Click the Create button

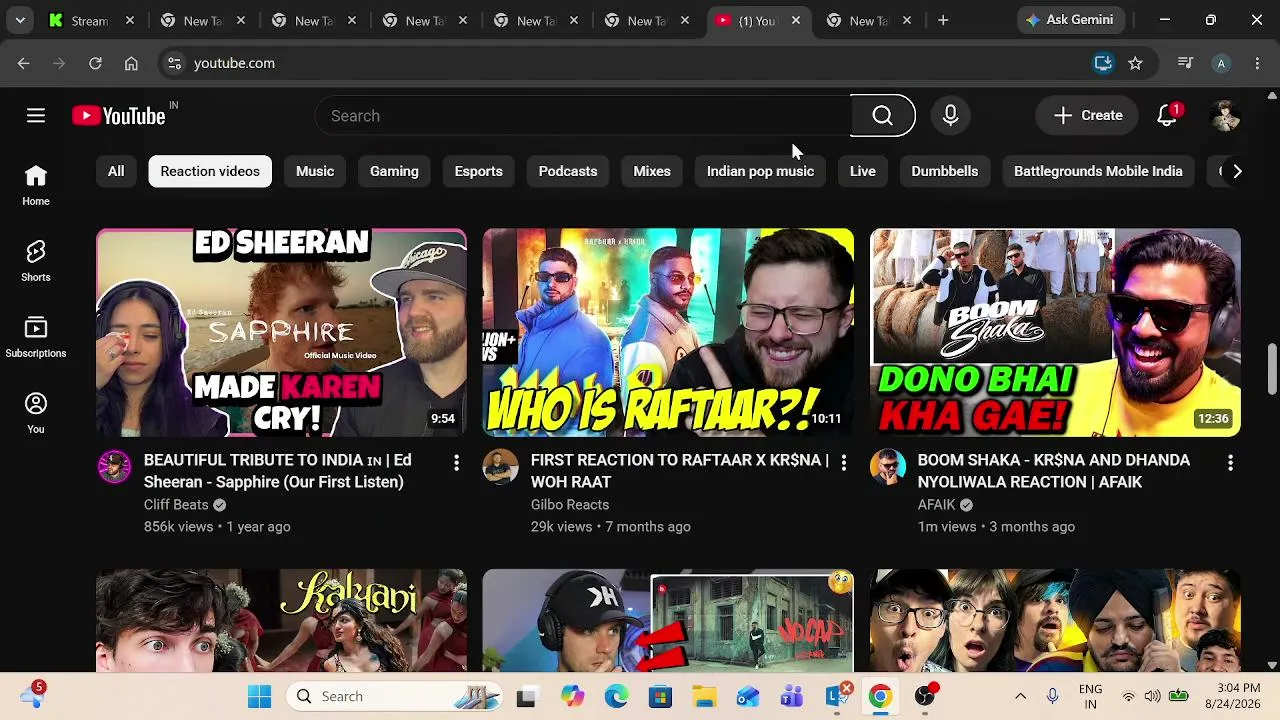pos(1087,116)
